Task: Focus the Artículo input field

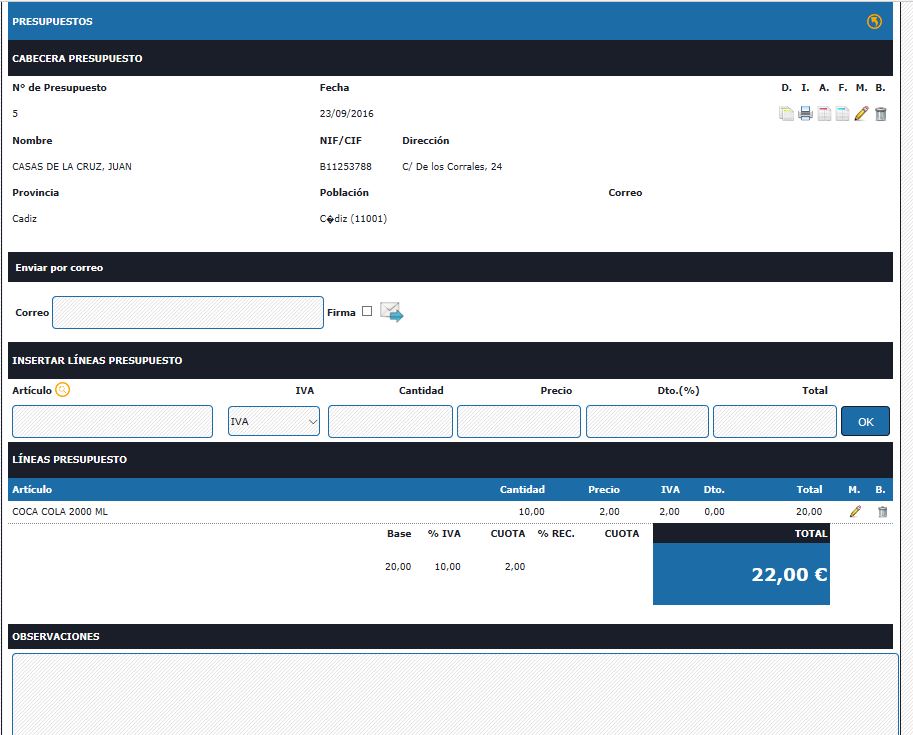Action: click(x=112, y=422)
